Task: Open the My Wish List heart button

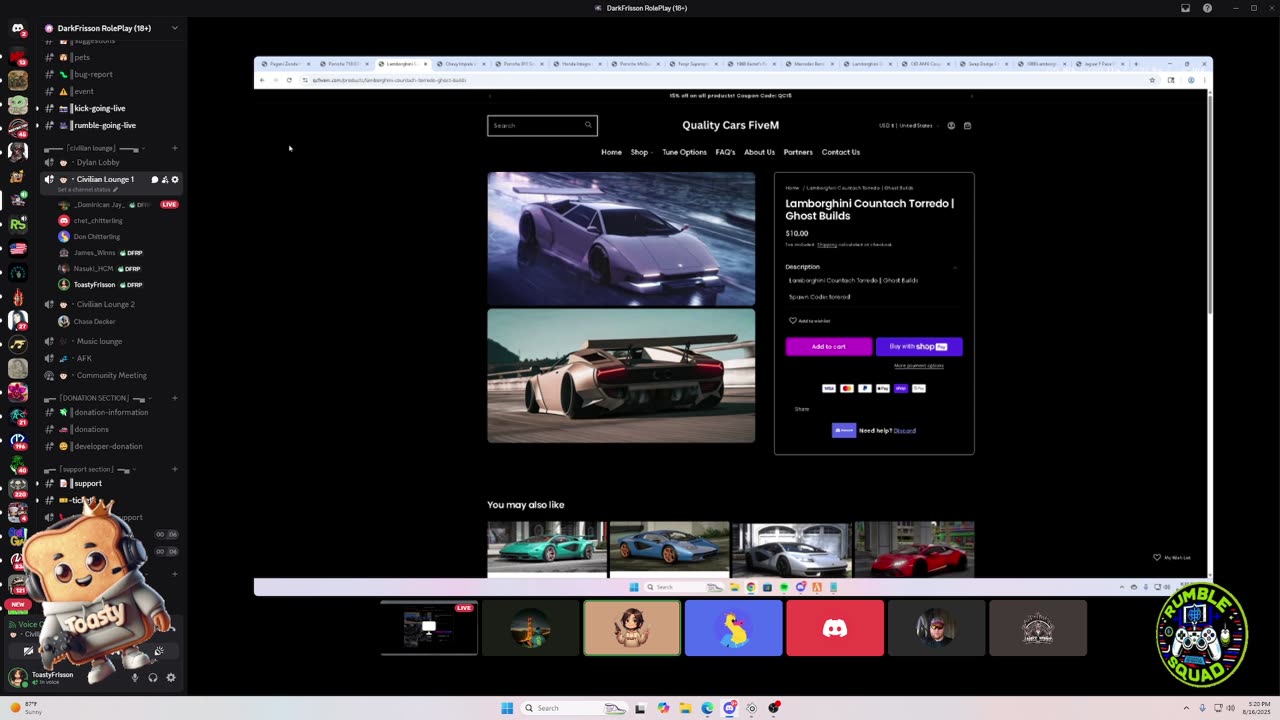Action: pyautogui.click(x=1171, y=557)
